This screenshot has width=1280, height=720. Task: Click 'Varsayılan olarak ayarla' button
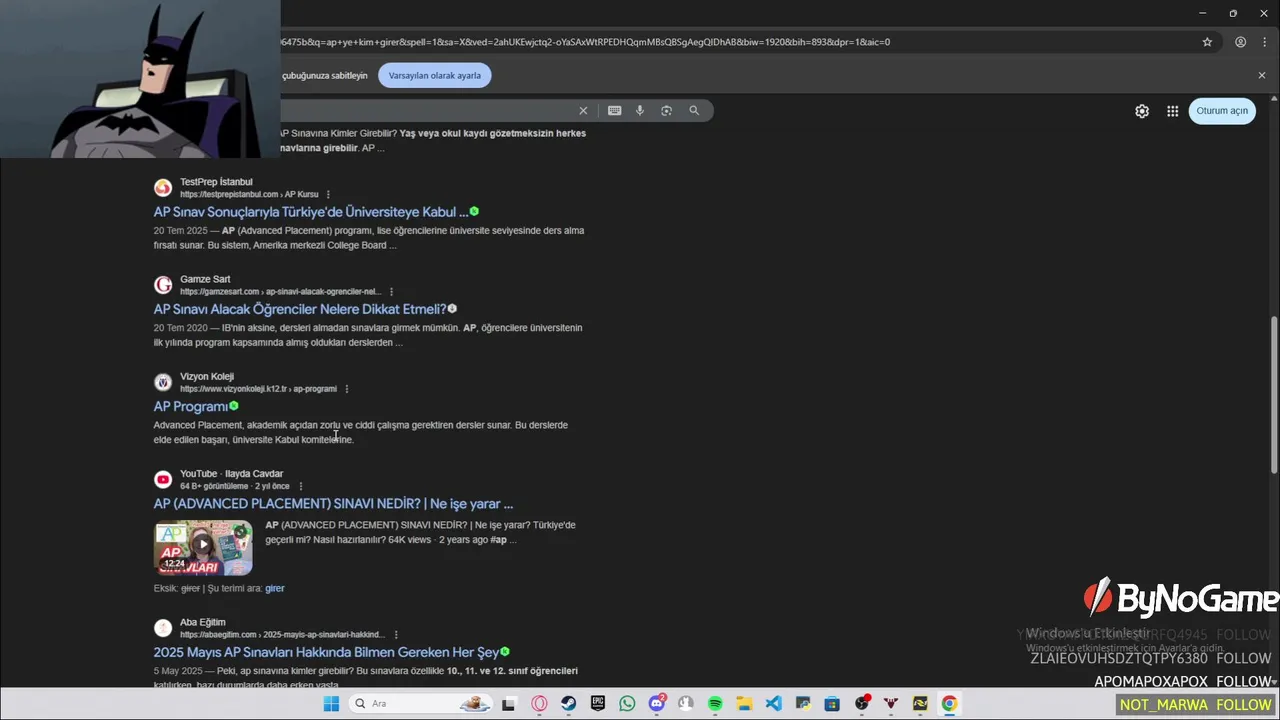point(434,75)
